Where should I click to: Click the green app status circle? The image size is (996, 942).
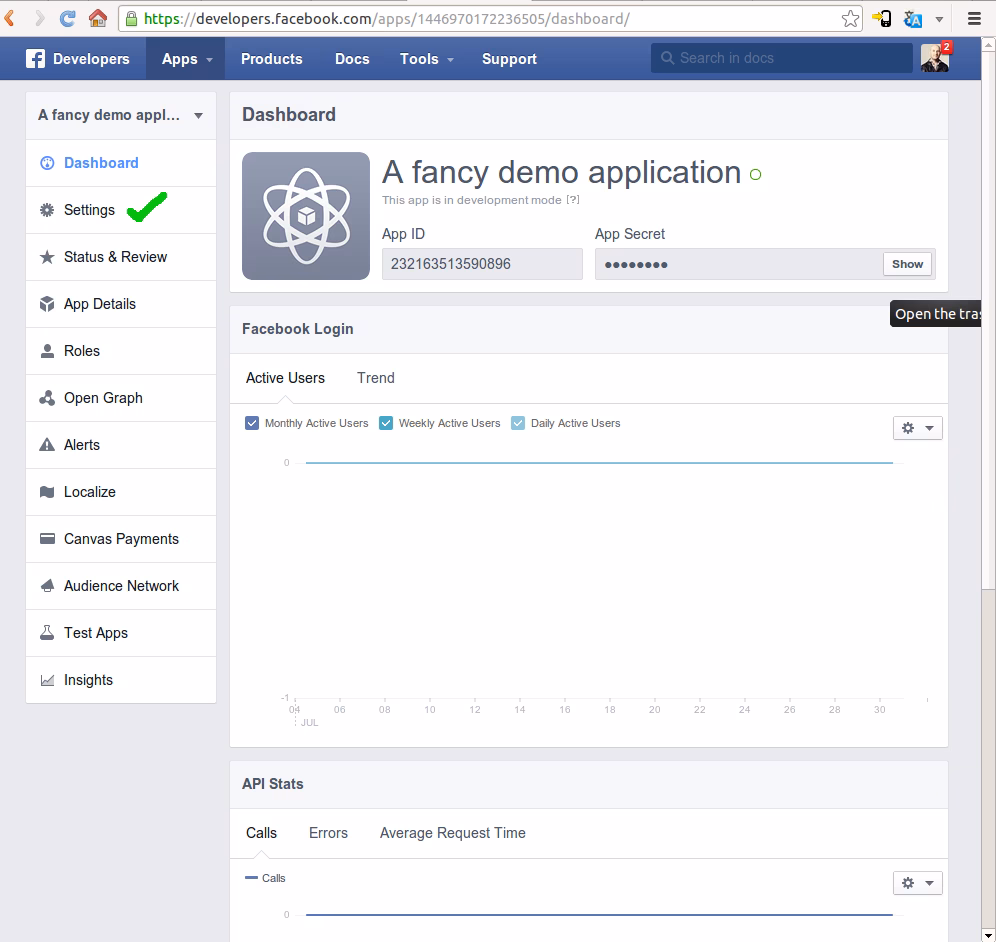click(x=755, y=175)
